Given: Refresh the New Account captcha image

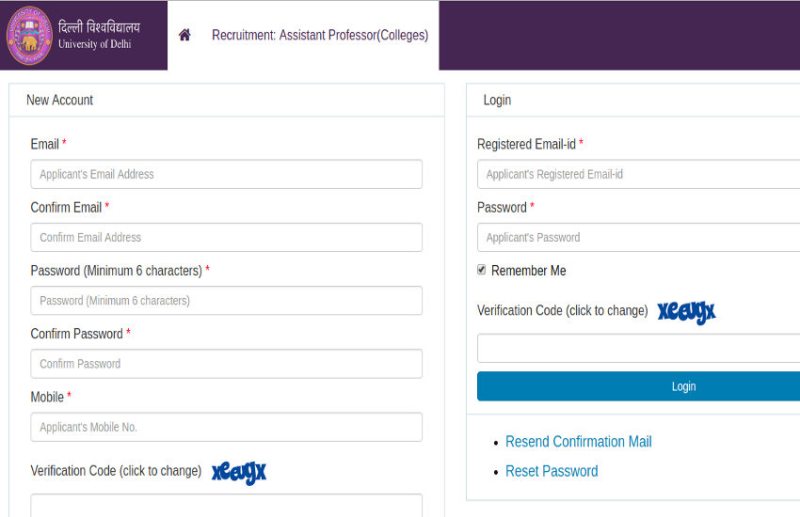Looking at the screenshot, I should tap(239, 472).
